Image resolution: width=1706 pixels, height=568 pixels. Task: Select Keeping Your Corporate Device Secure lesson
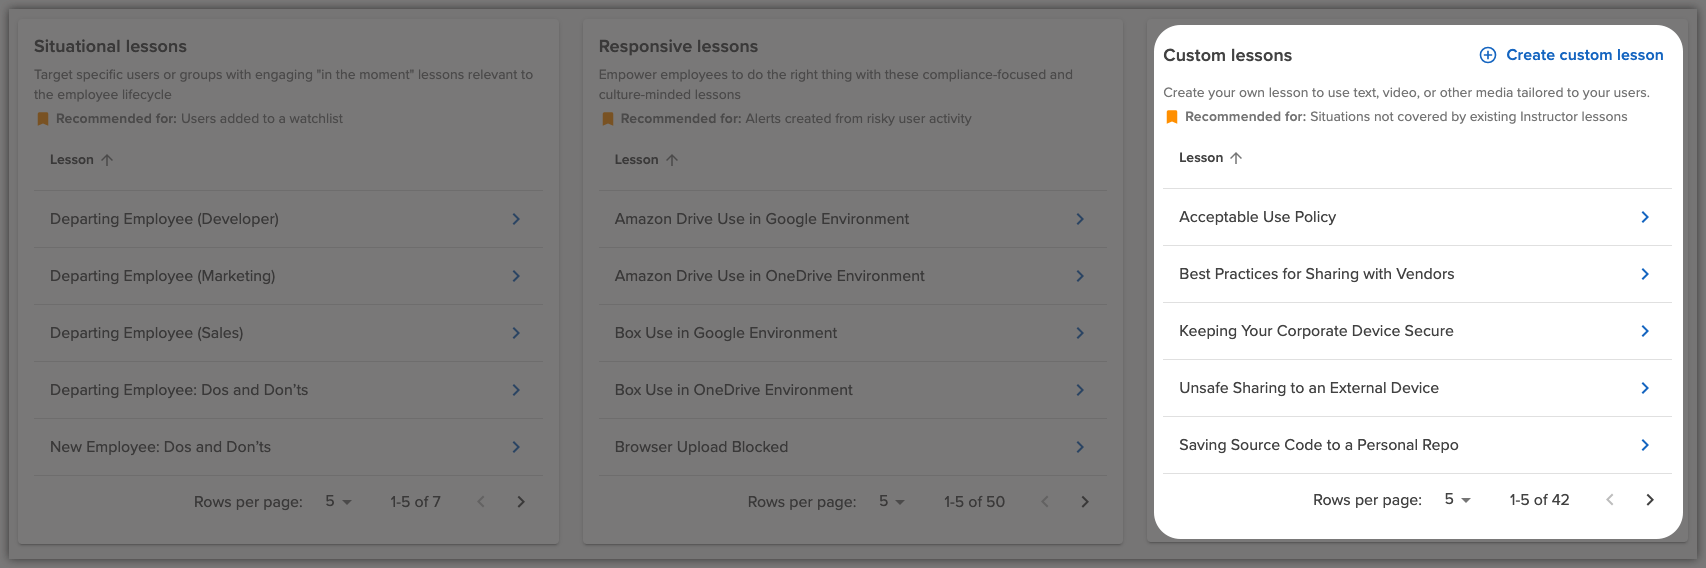pyautogui.click(x=1316, y=331)
